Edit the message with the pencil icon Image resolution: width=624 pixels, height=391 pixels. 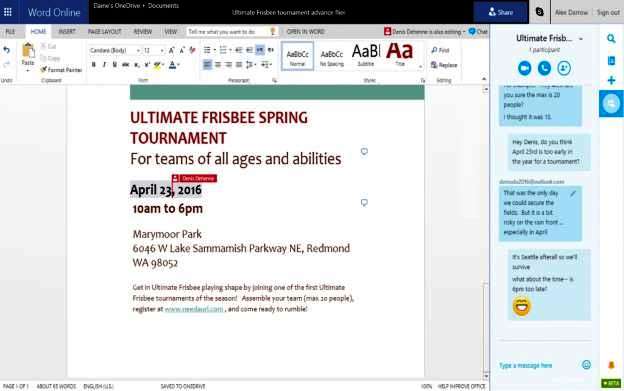coord(573,194)
